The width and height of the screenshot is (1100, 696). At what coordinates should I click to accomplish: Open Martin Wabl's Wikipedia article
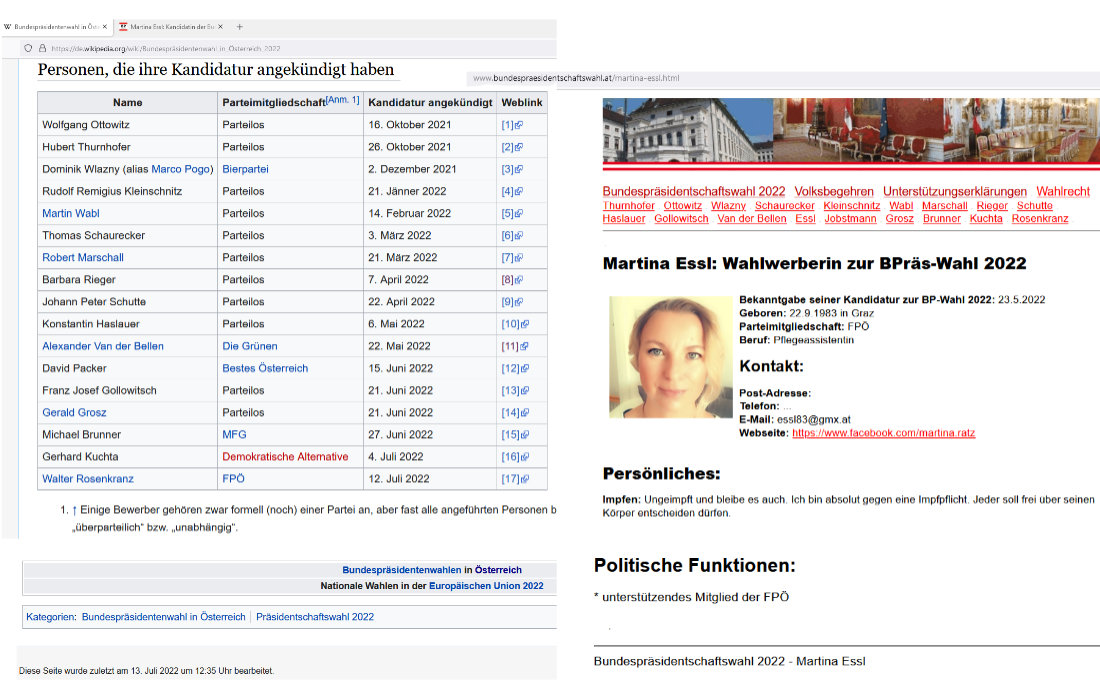(71, 213)
